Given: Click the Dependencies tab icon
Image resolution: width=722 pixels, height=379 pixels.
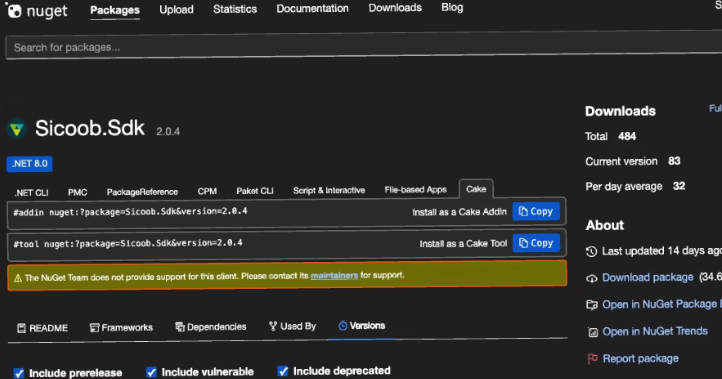Looking at the screenshot, I should 180,327.
